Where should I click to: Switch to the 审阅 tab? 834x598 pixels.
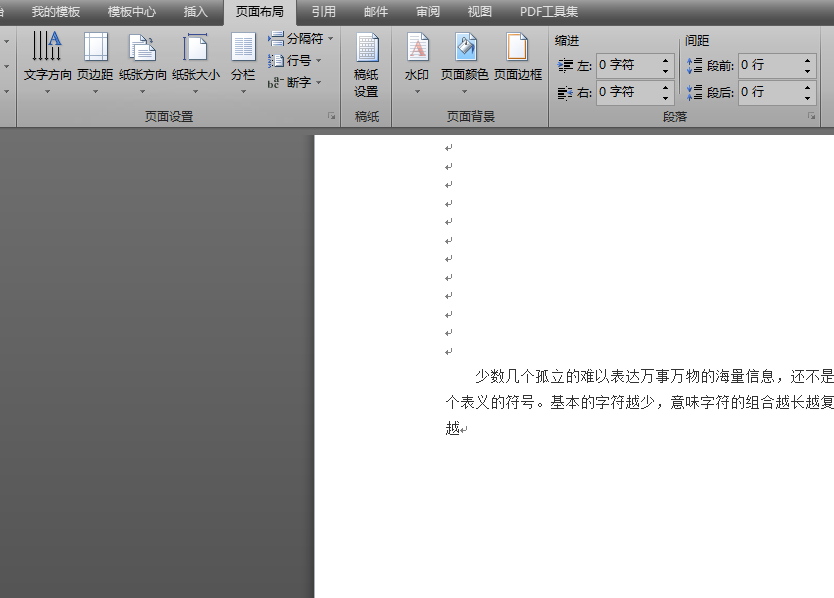click(x=428, y=12)
